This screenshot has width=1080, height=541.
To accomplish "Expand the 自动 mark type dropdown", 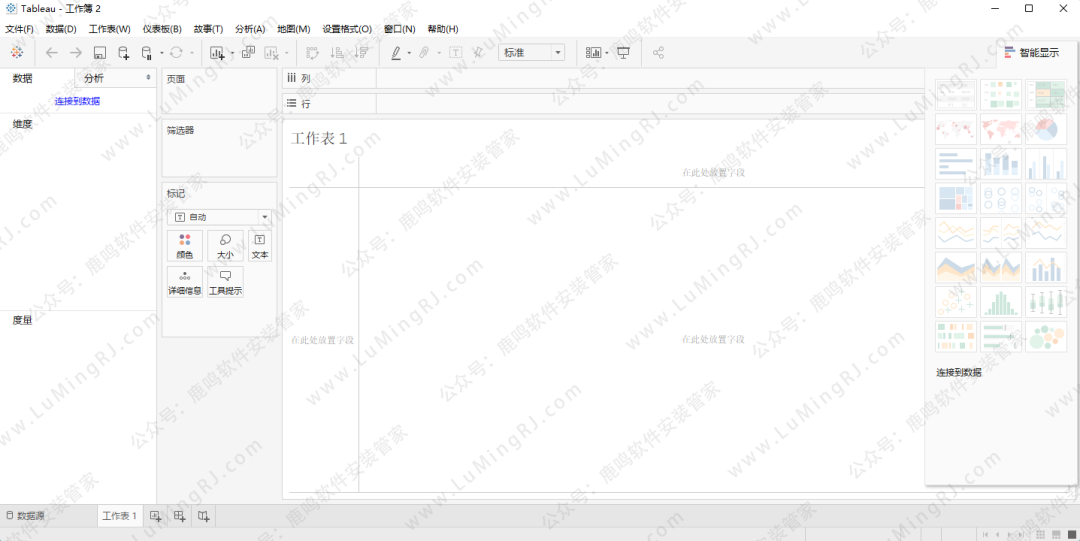I will click(219, 217).
